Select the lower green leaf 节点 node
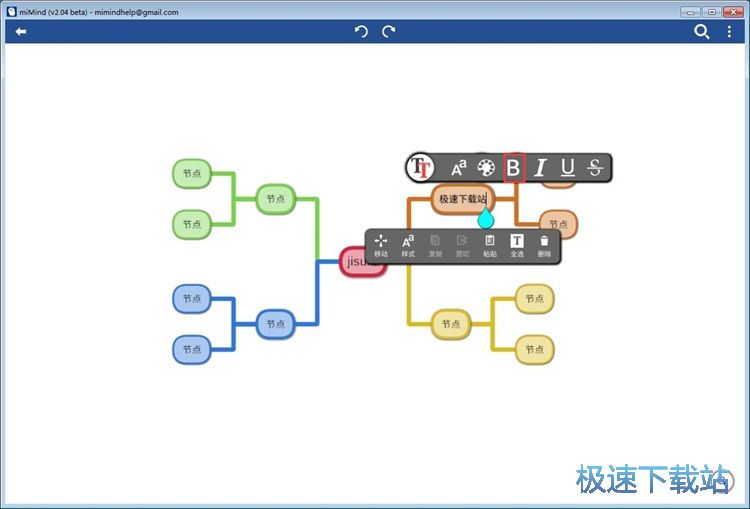 [x=192, y=224]
